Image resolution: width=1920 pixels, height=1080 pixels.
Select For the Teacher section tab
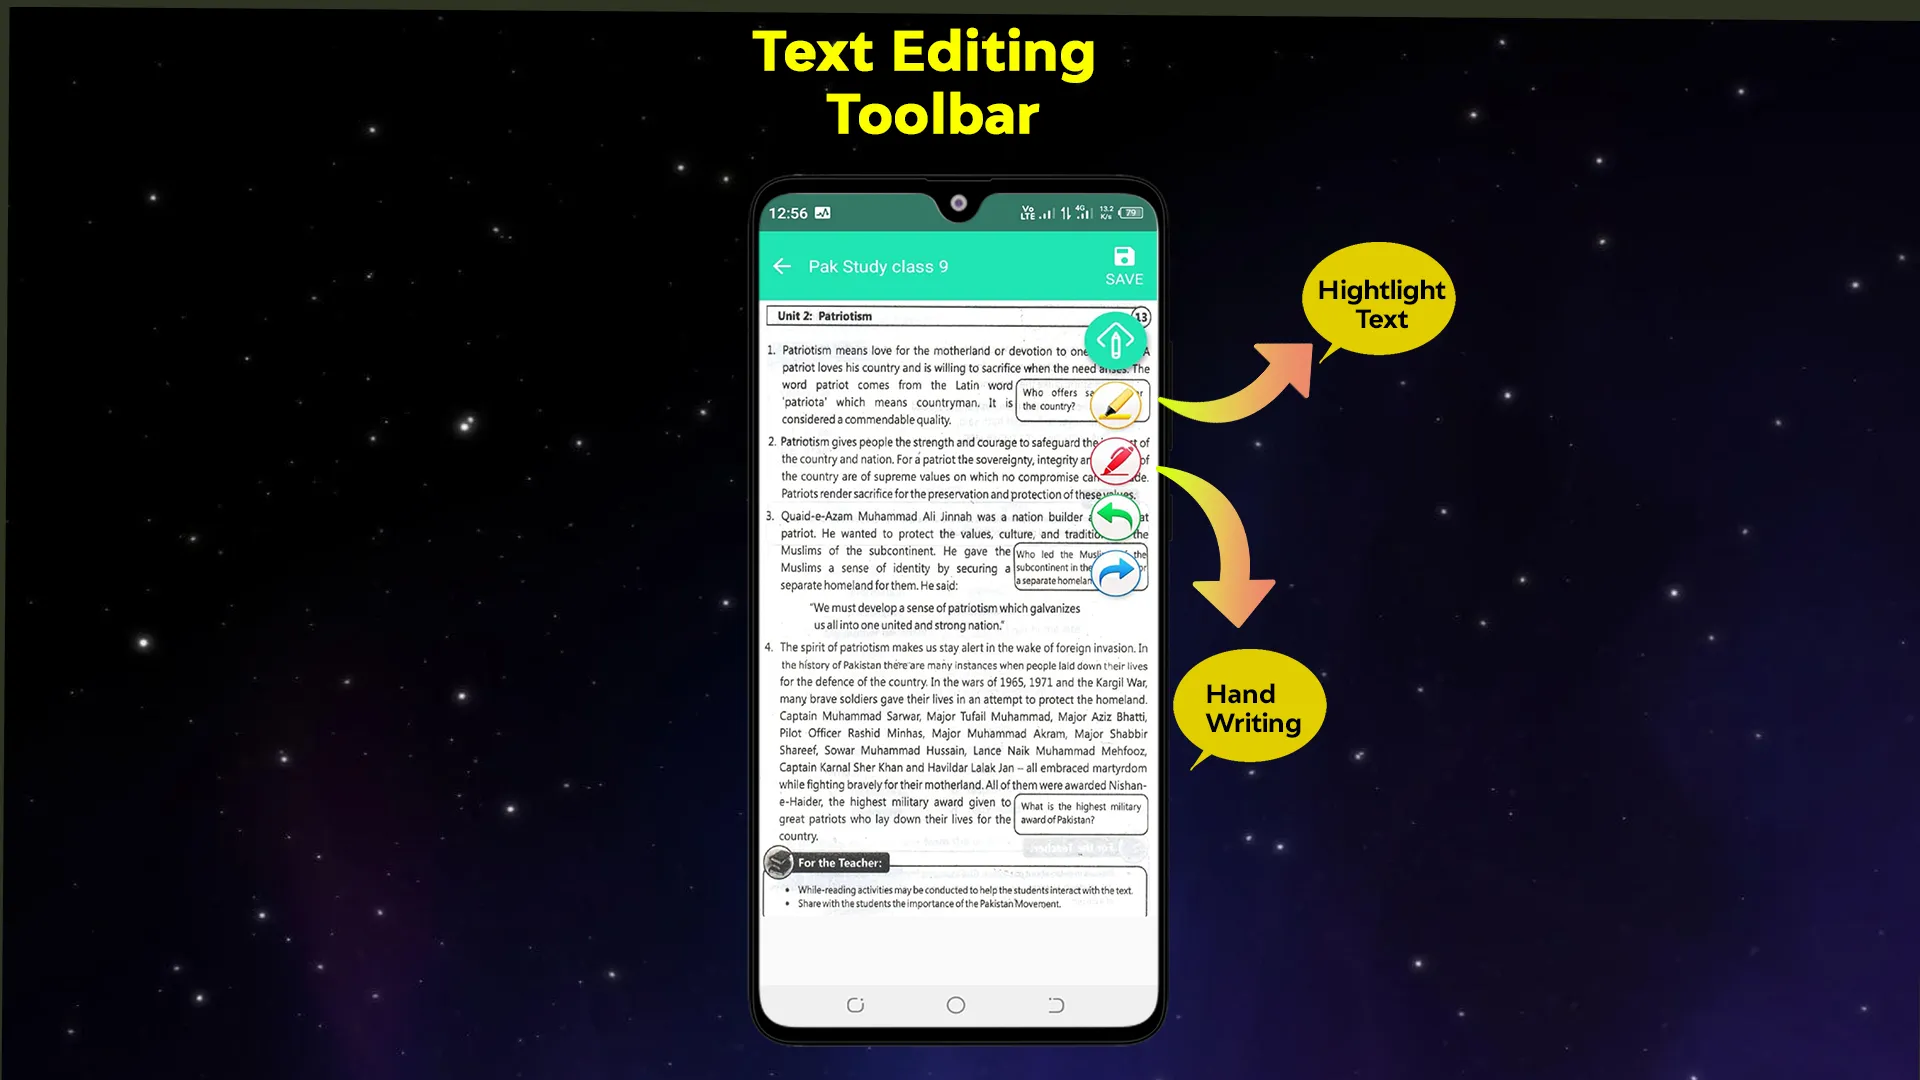click(x=839, y=862)
